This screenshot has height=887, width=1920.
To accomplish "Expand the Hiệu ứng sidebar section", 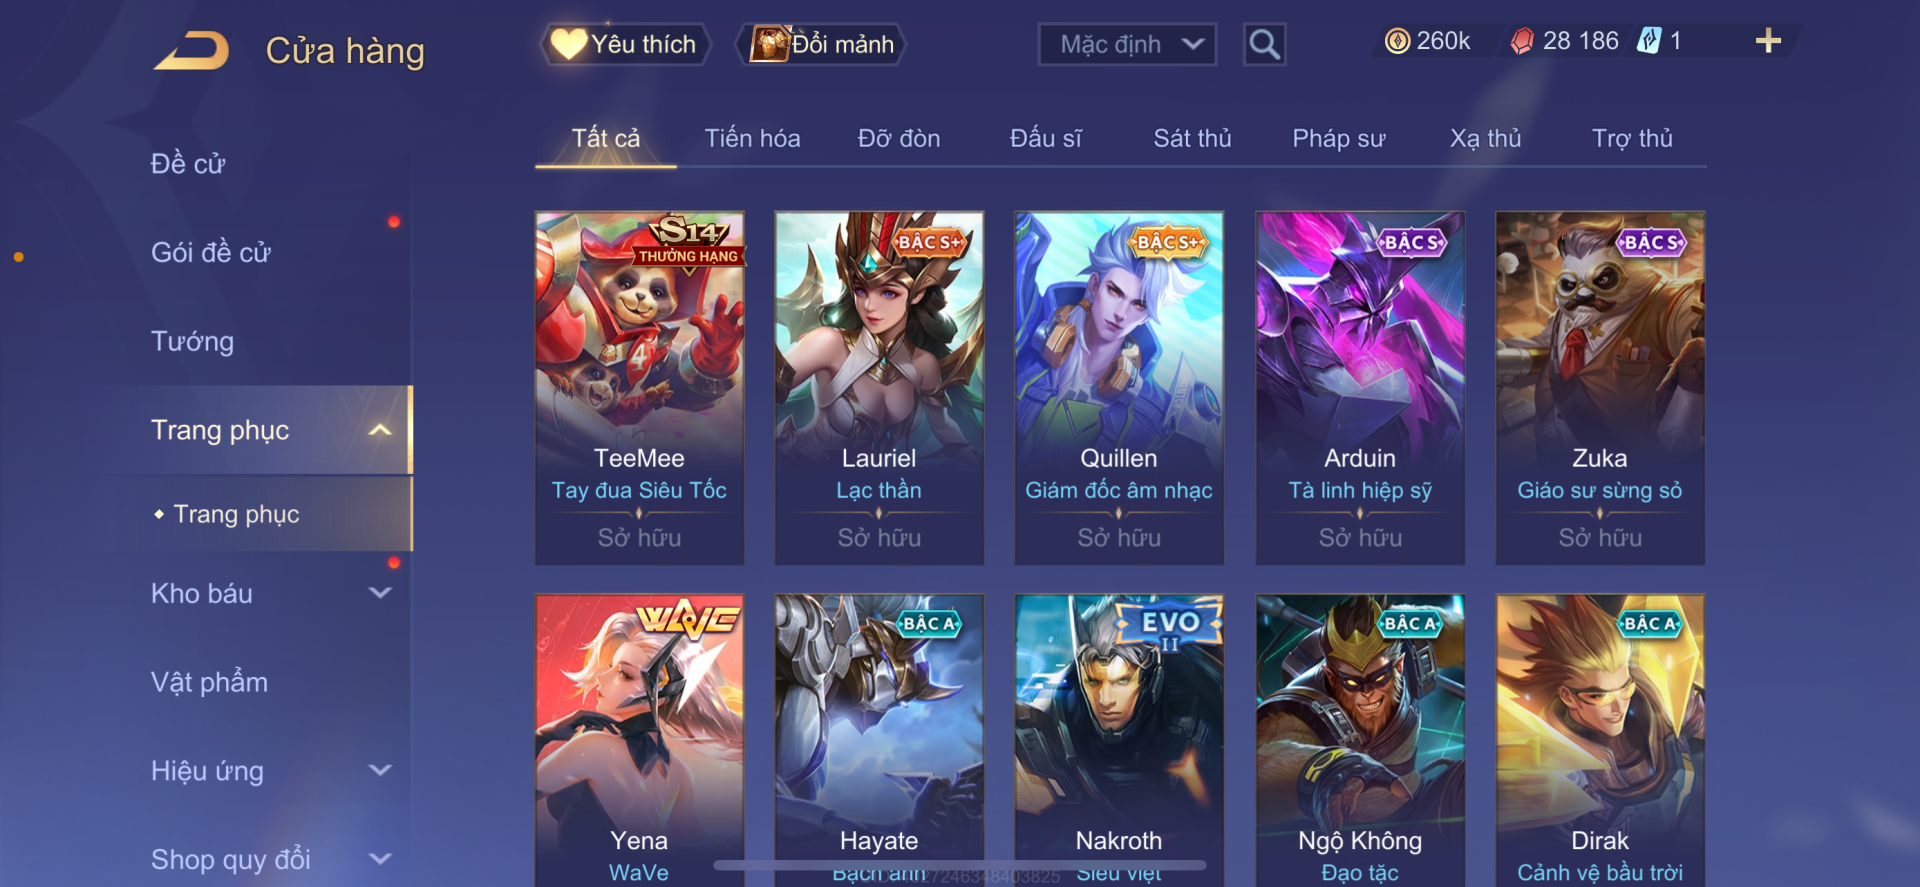I will pyautogui.click(x=379, y=770).
